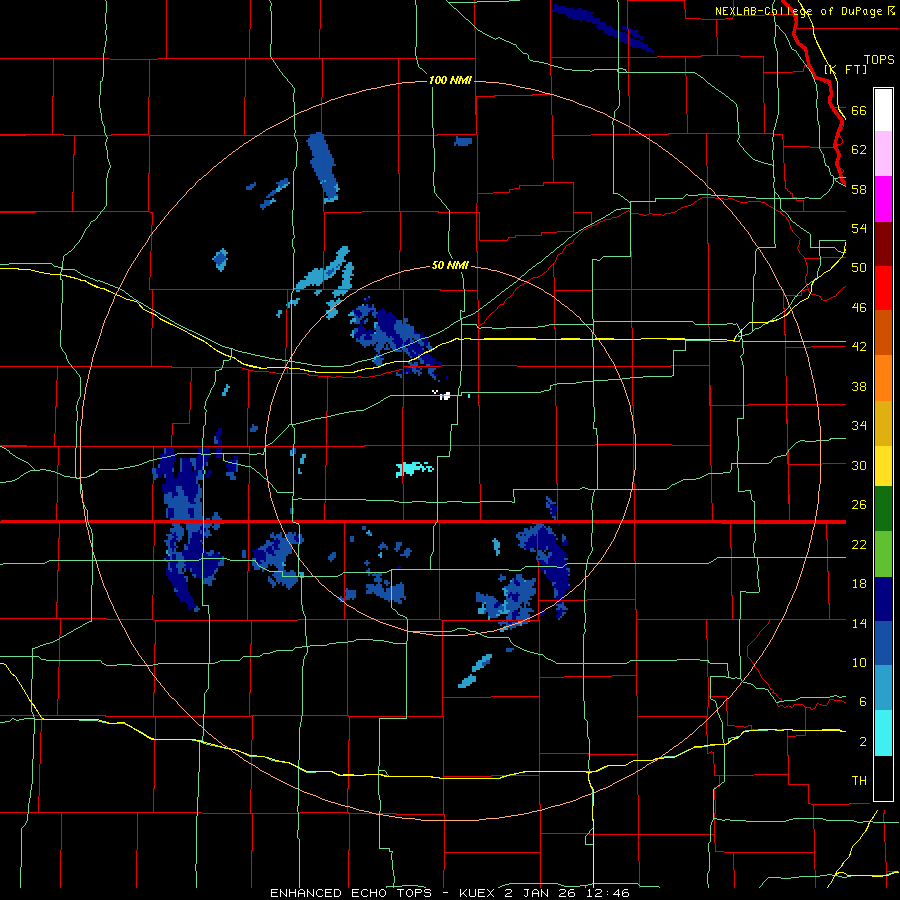Pick the medium blue legend swatch near 10

pyautogui.click(x=883, y=643)
